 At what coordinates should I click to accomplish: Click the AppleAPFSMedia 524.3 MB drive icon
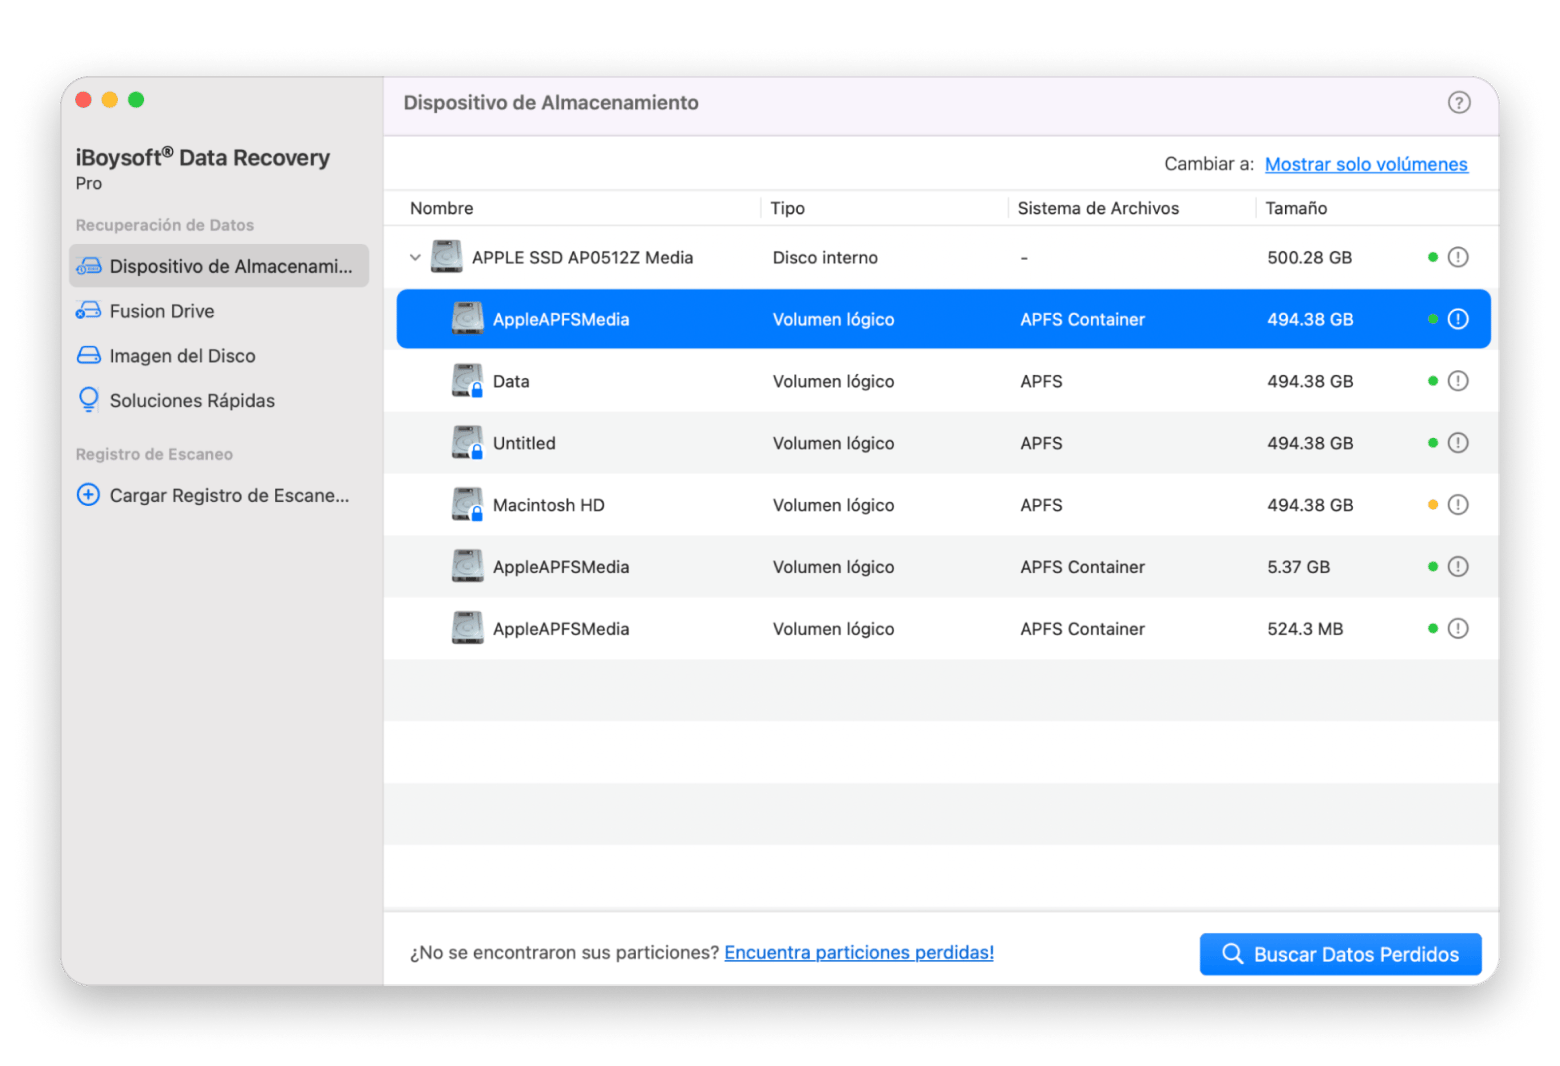tap(467, 628)
